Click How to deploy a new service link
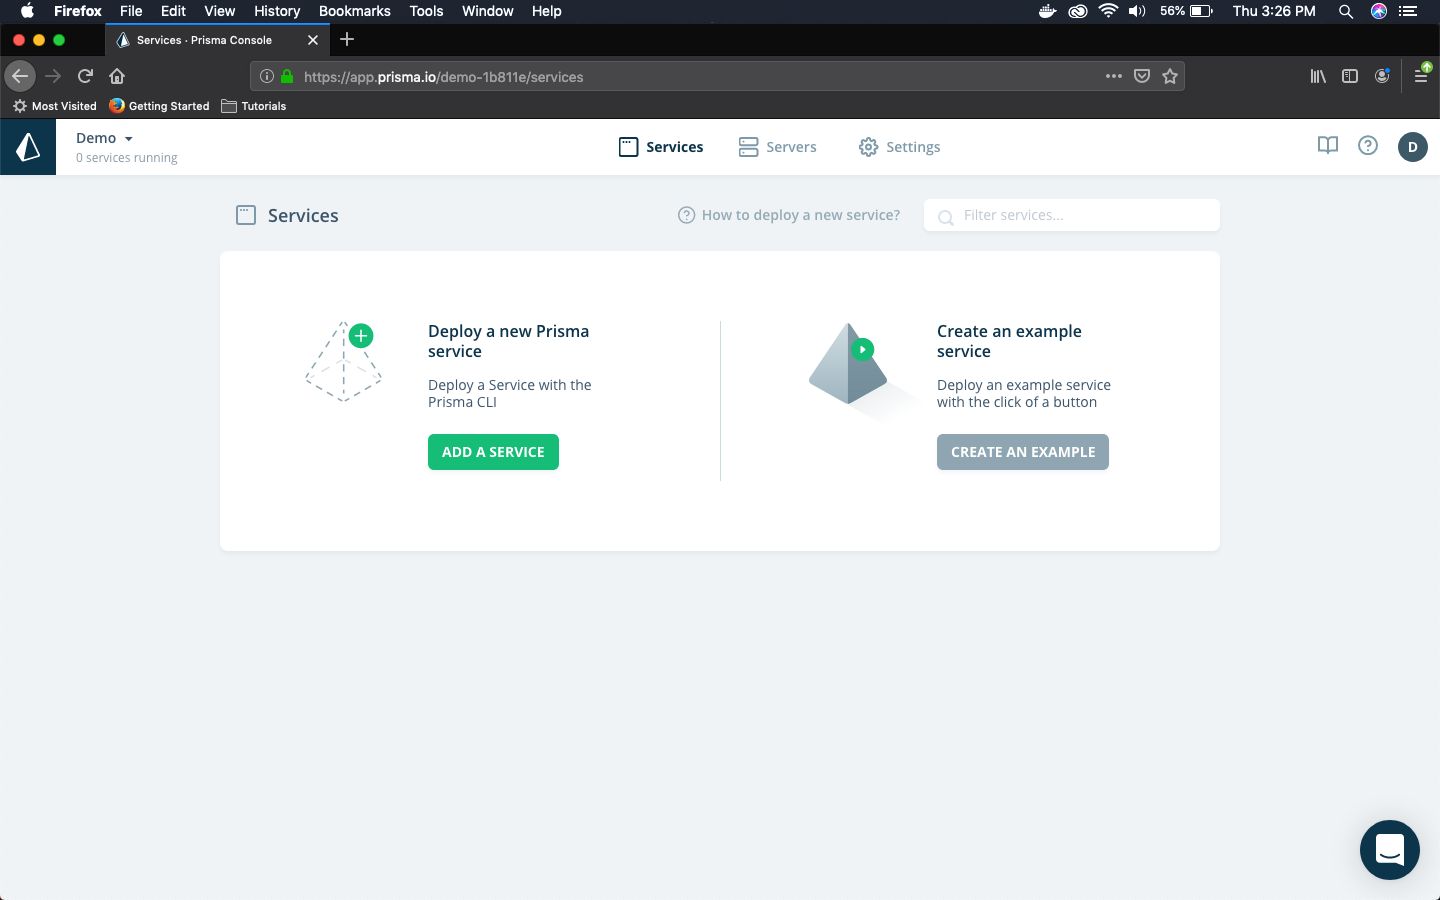1440x900 pixels. [x=789, y=215]
